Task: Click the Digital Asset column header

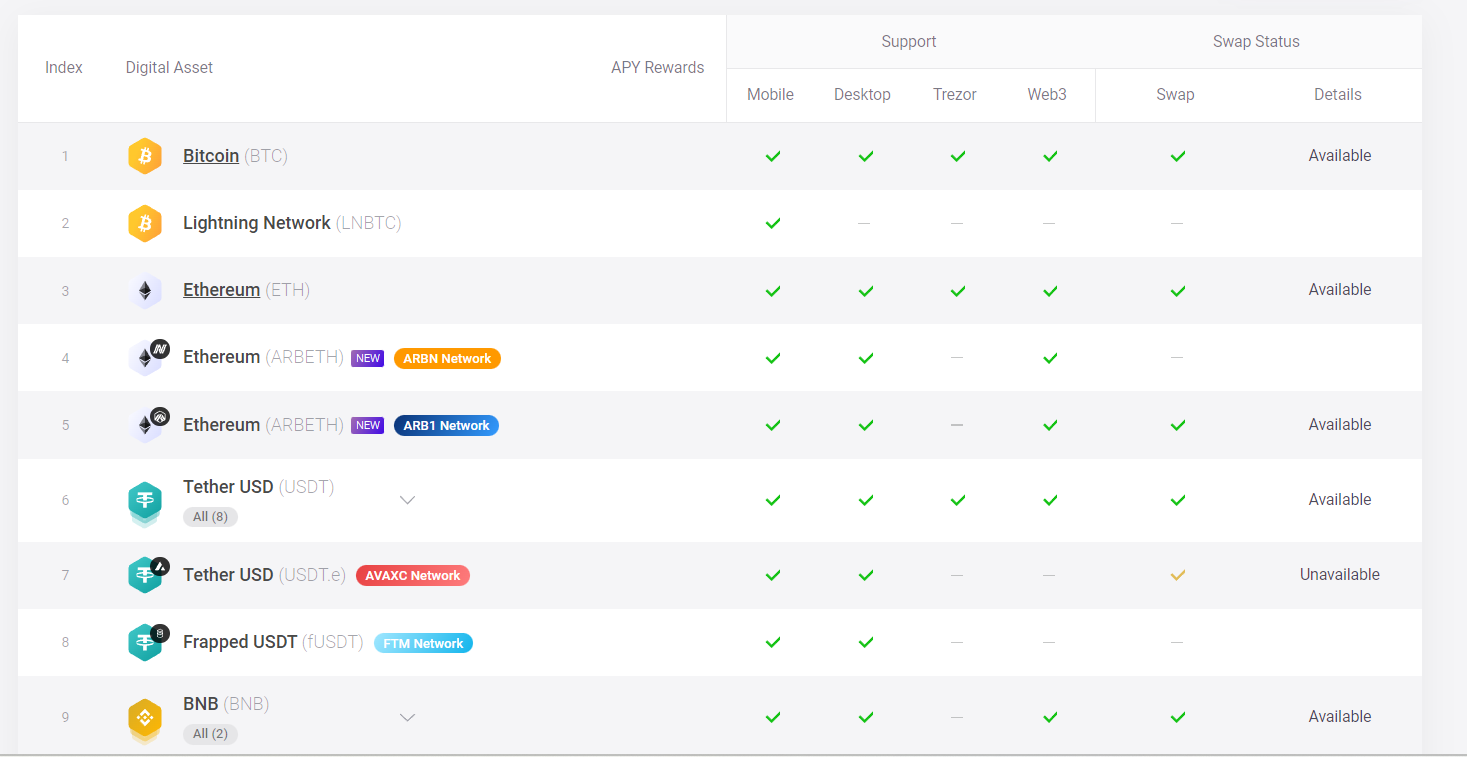Action: (x=169, y=68)
